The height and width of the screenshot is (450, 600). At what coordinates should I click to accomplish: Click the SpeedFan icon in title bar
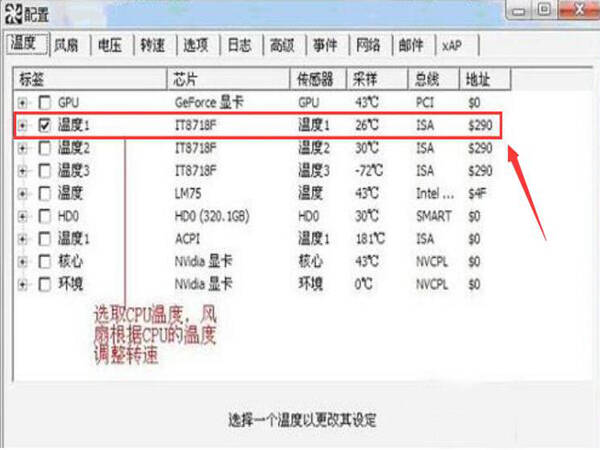13,14
